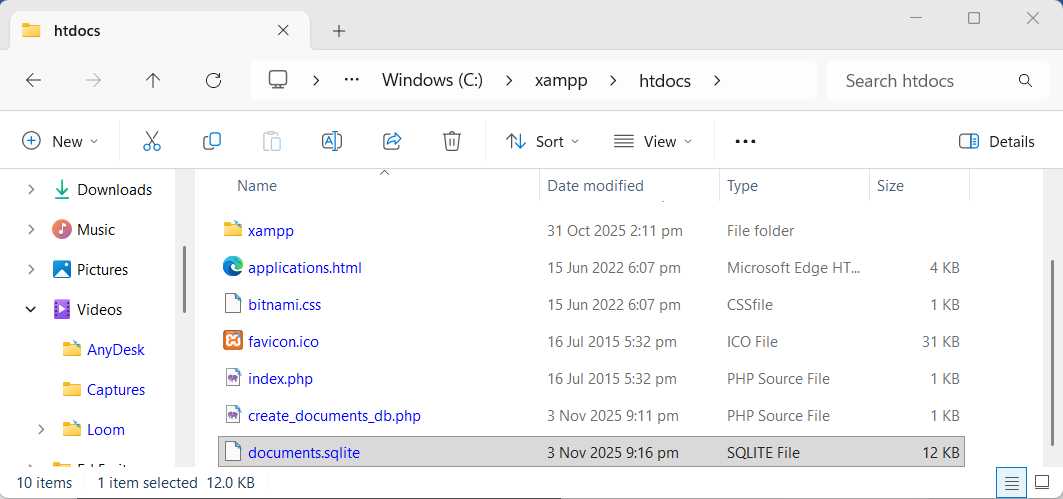
Task: Click the file icon of bitnami.css
Action: point(233,304)
